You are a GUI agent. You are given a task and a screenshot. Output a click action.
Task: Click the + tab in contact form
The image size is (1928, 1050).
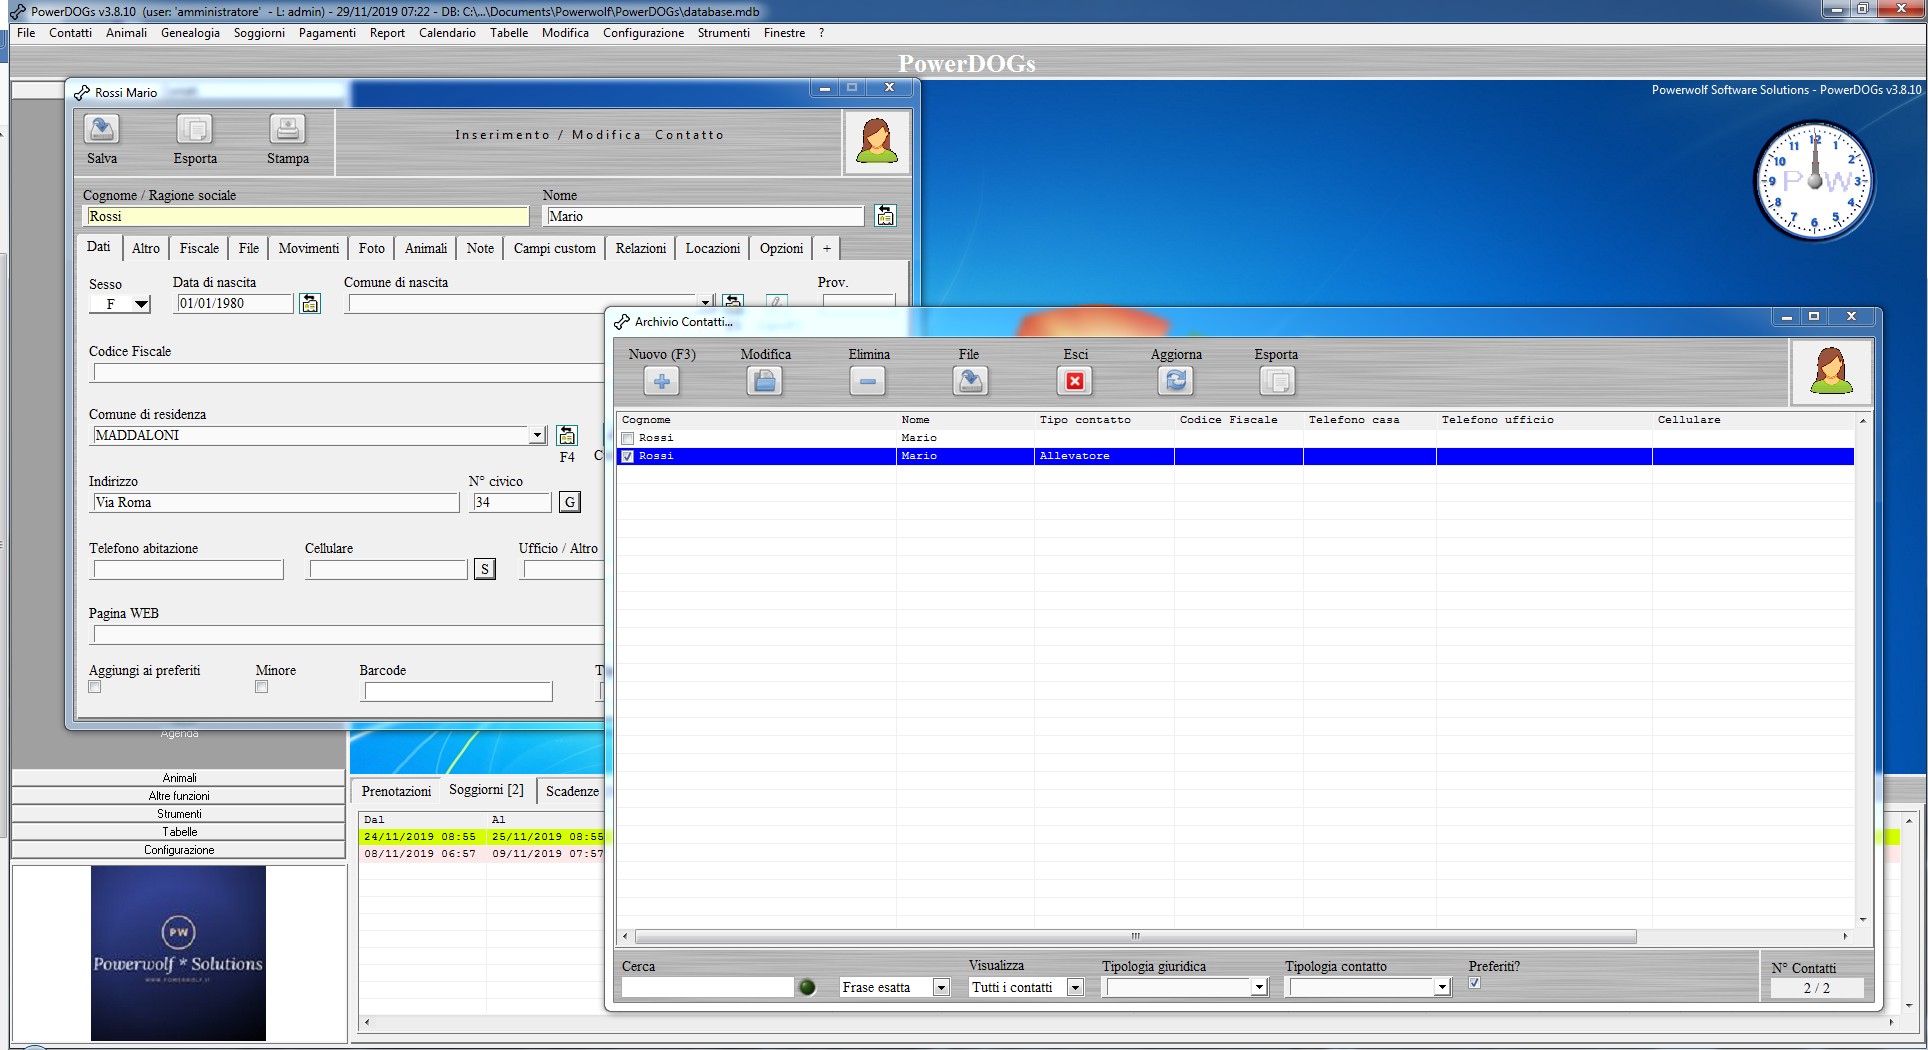click(x=826, y=248)
